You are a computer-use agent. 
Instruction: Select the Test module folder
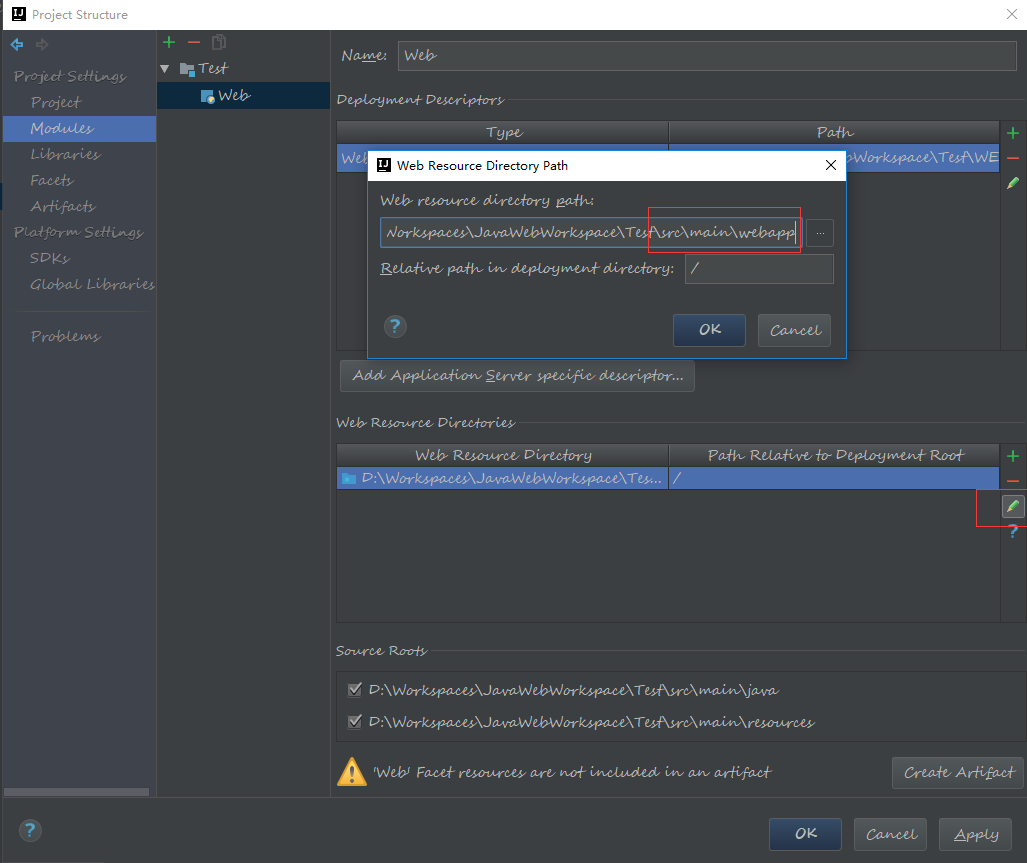click(204, 69)
